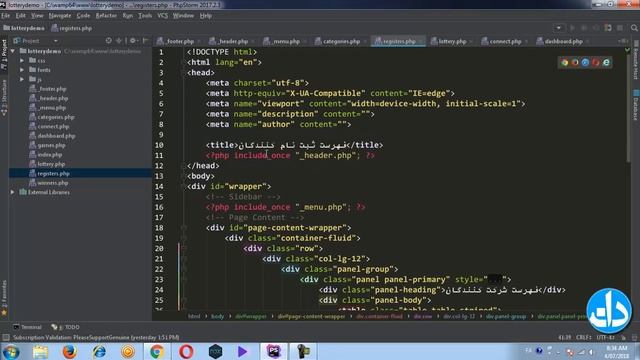Click the div#page-content-wrapper breadcrumb
The width and height of the screenshot is (640, 360).
[x=311, y=316]
